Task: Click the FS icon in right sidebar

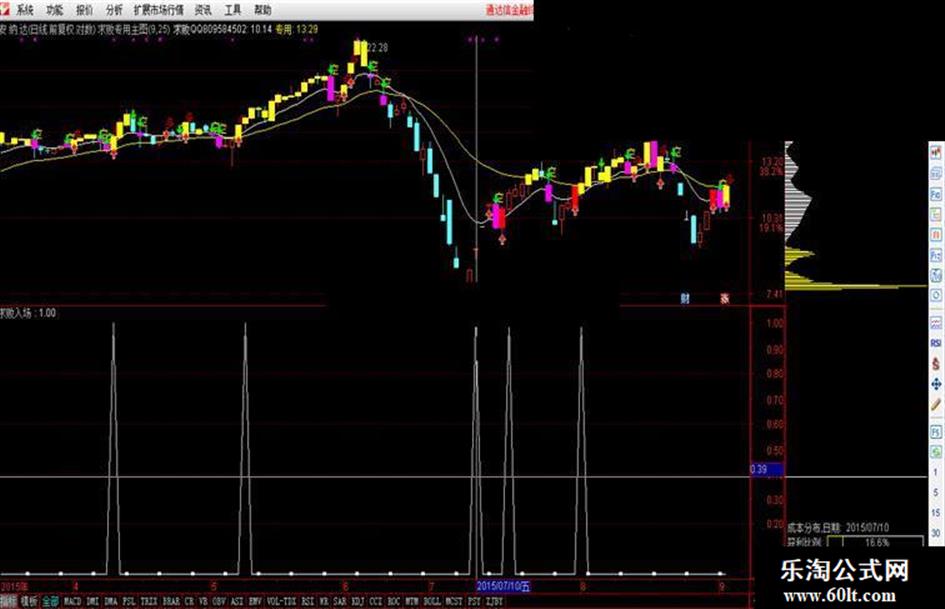Action: [936, 432]
